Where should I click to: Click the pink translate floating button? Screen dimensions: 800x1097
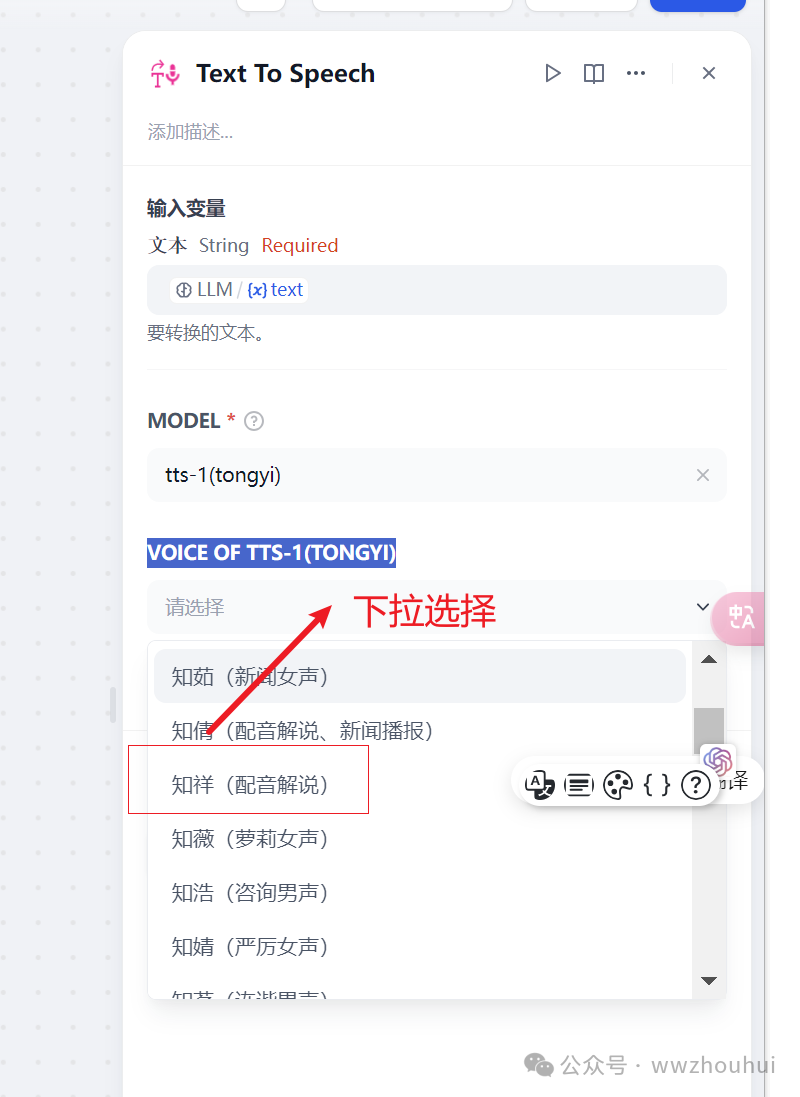(x=738, y=618)
